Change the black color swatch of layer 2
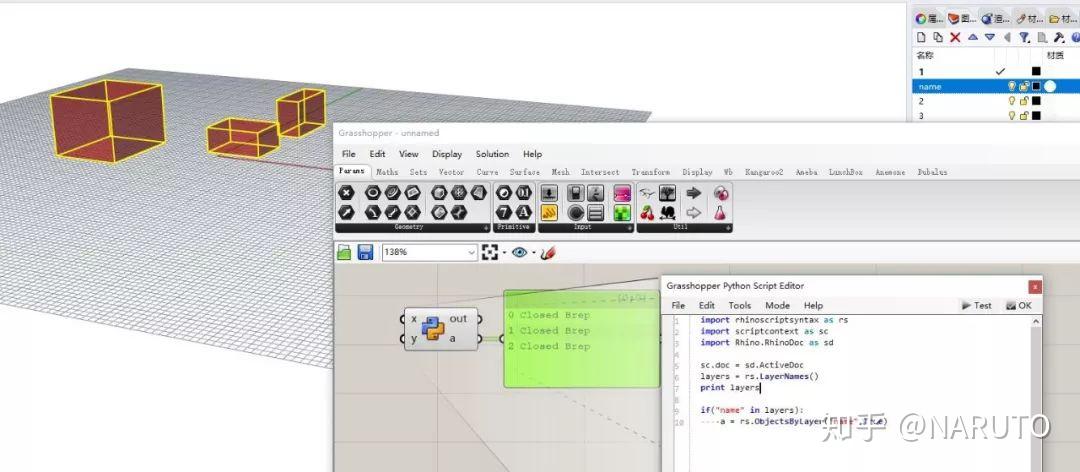Screen dimensions: 1080x472 pos(1036,101)
